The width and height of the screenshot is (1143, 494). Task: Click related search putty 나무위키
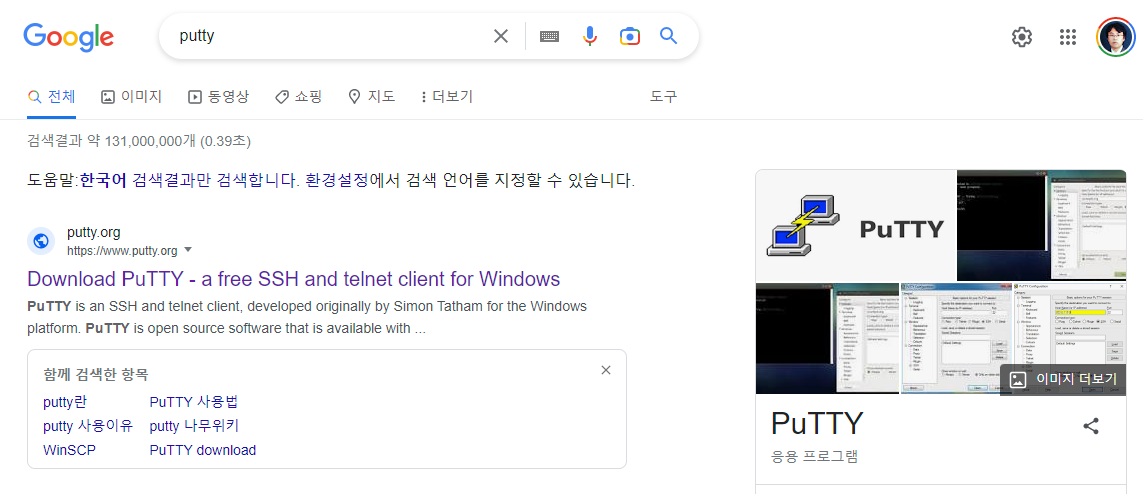click(194, 426)
